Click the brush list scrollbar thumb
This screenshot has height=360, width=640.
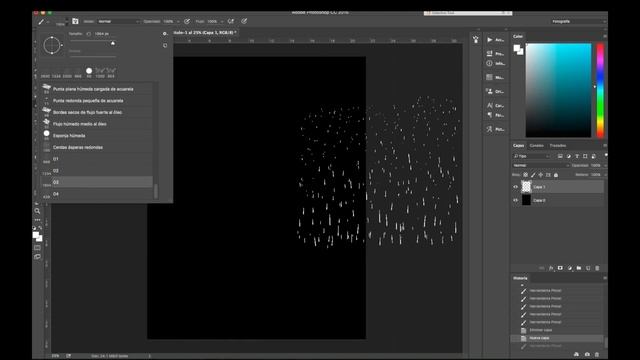(156, 191)
